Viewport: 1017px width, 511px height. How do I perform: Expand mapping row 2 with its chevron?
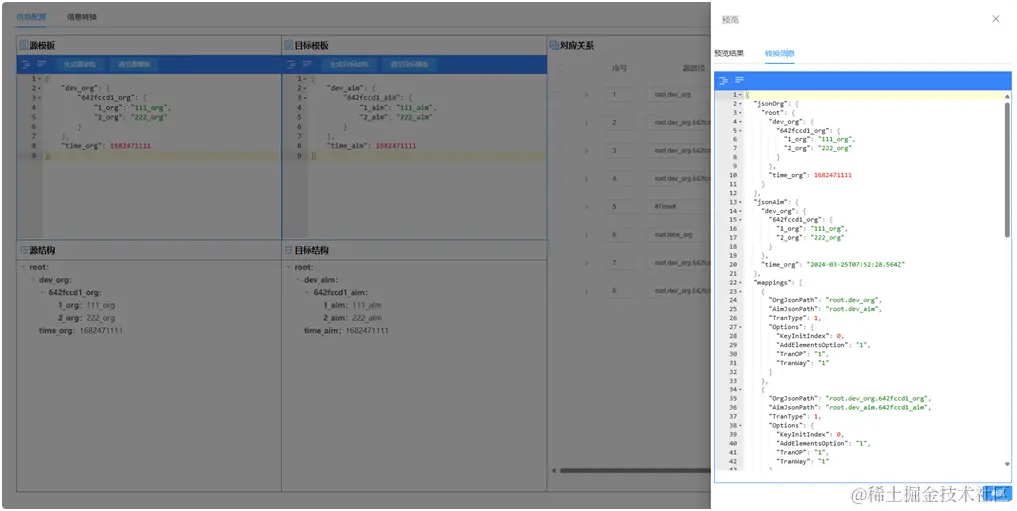point(586,123)
